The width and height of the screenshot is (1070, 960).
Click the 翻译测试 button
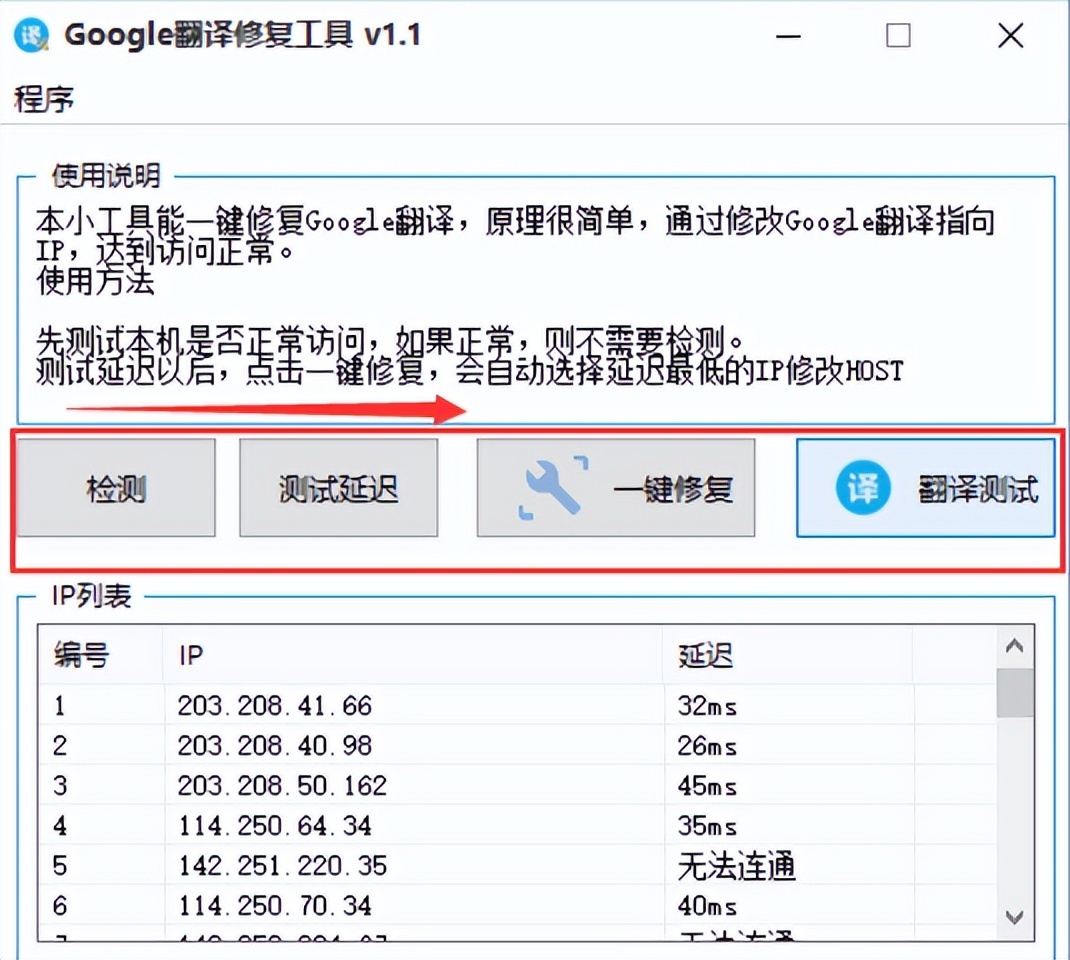[925, 488]
